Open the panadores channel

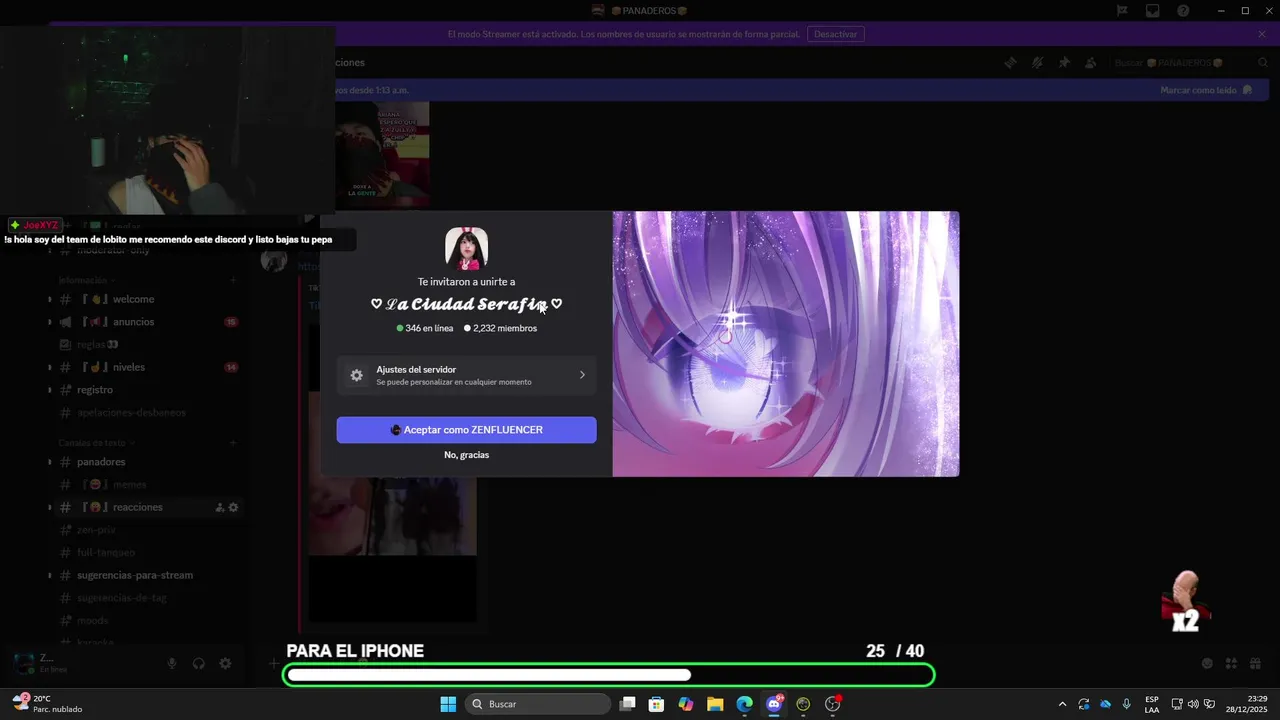(x=145, y=462)
